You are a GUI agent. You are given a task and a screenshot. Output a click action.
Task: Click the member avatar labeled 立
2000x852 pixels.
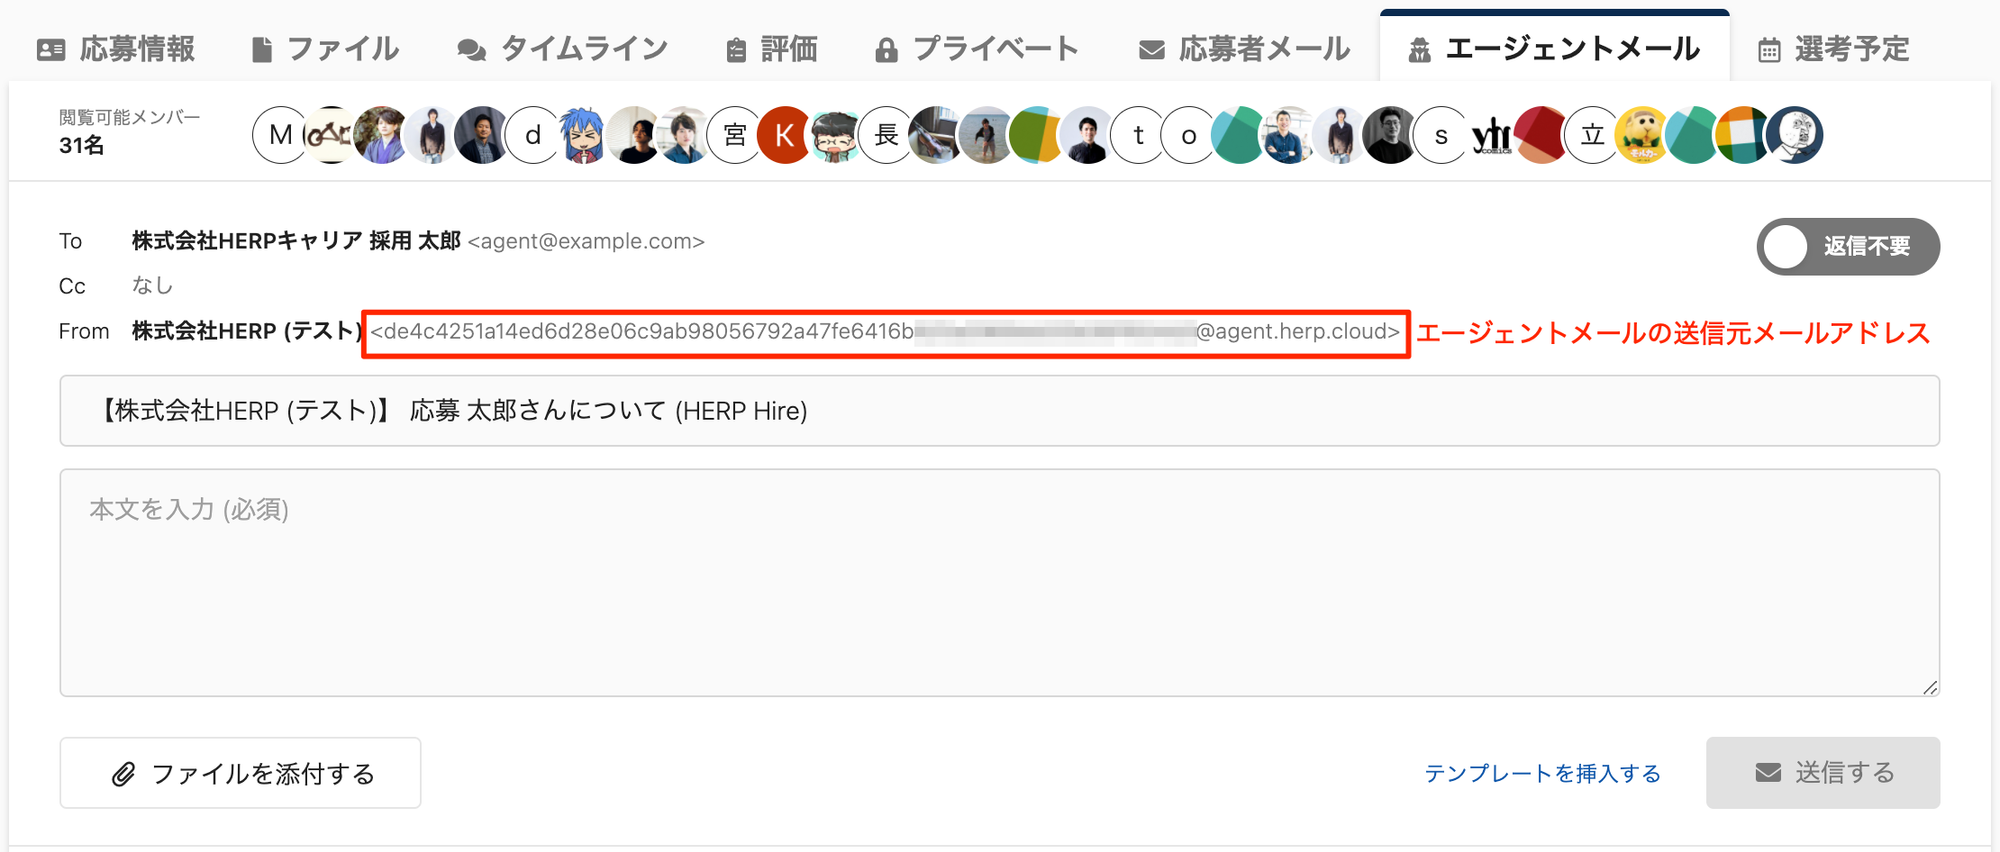(x=1593, y=135)
